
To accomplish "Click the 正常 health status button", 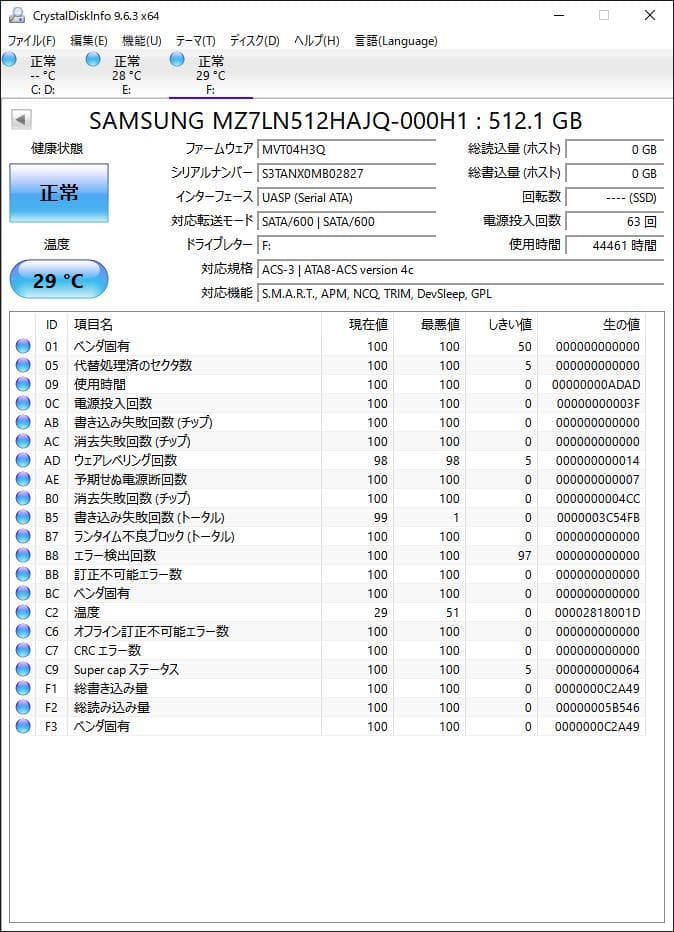I will [59, 193].
